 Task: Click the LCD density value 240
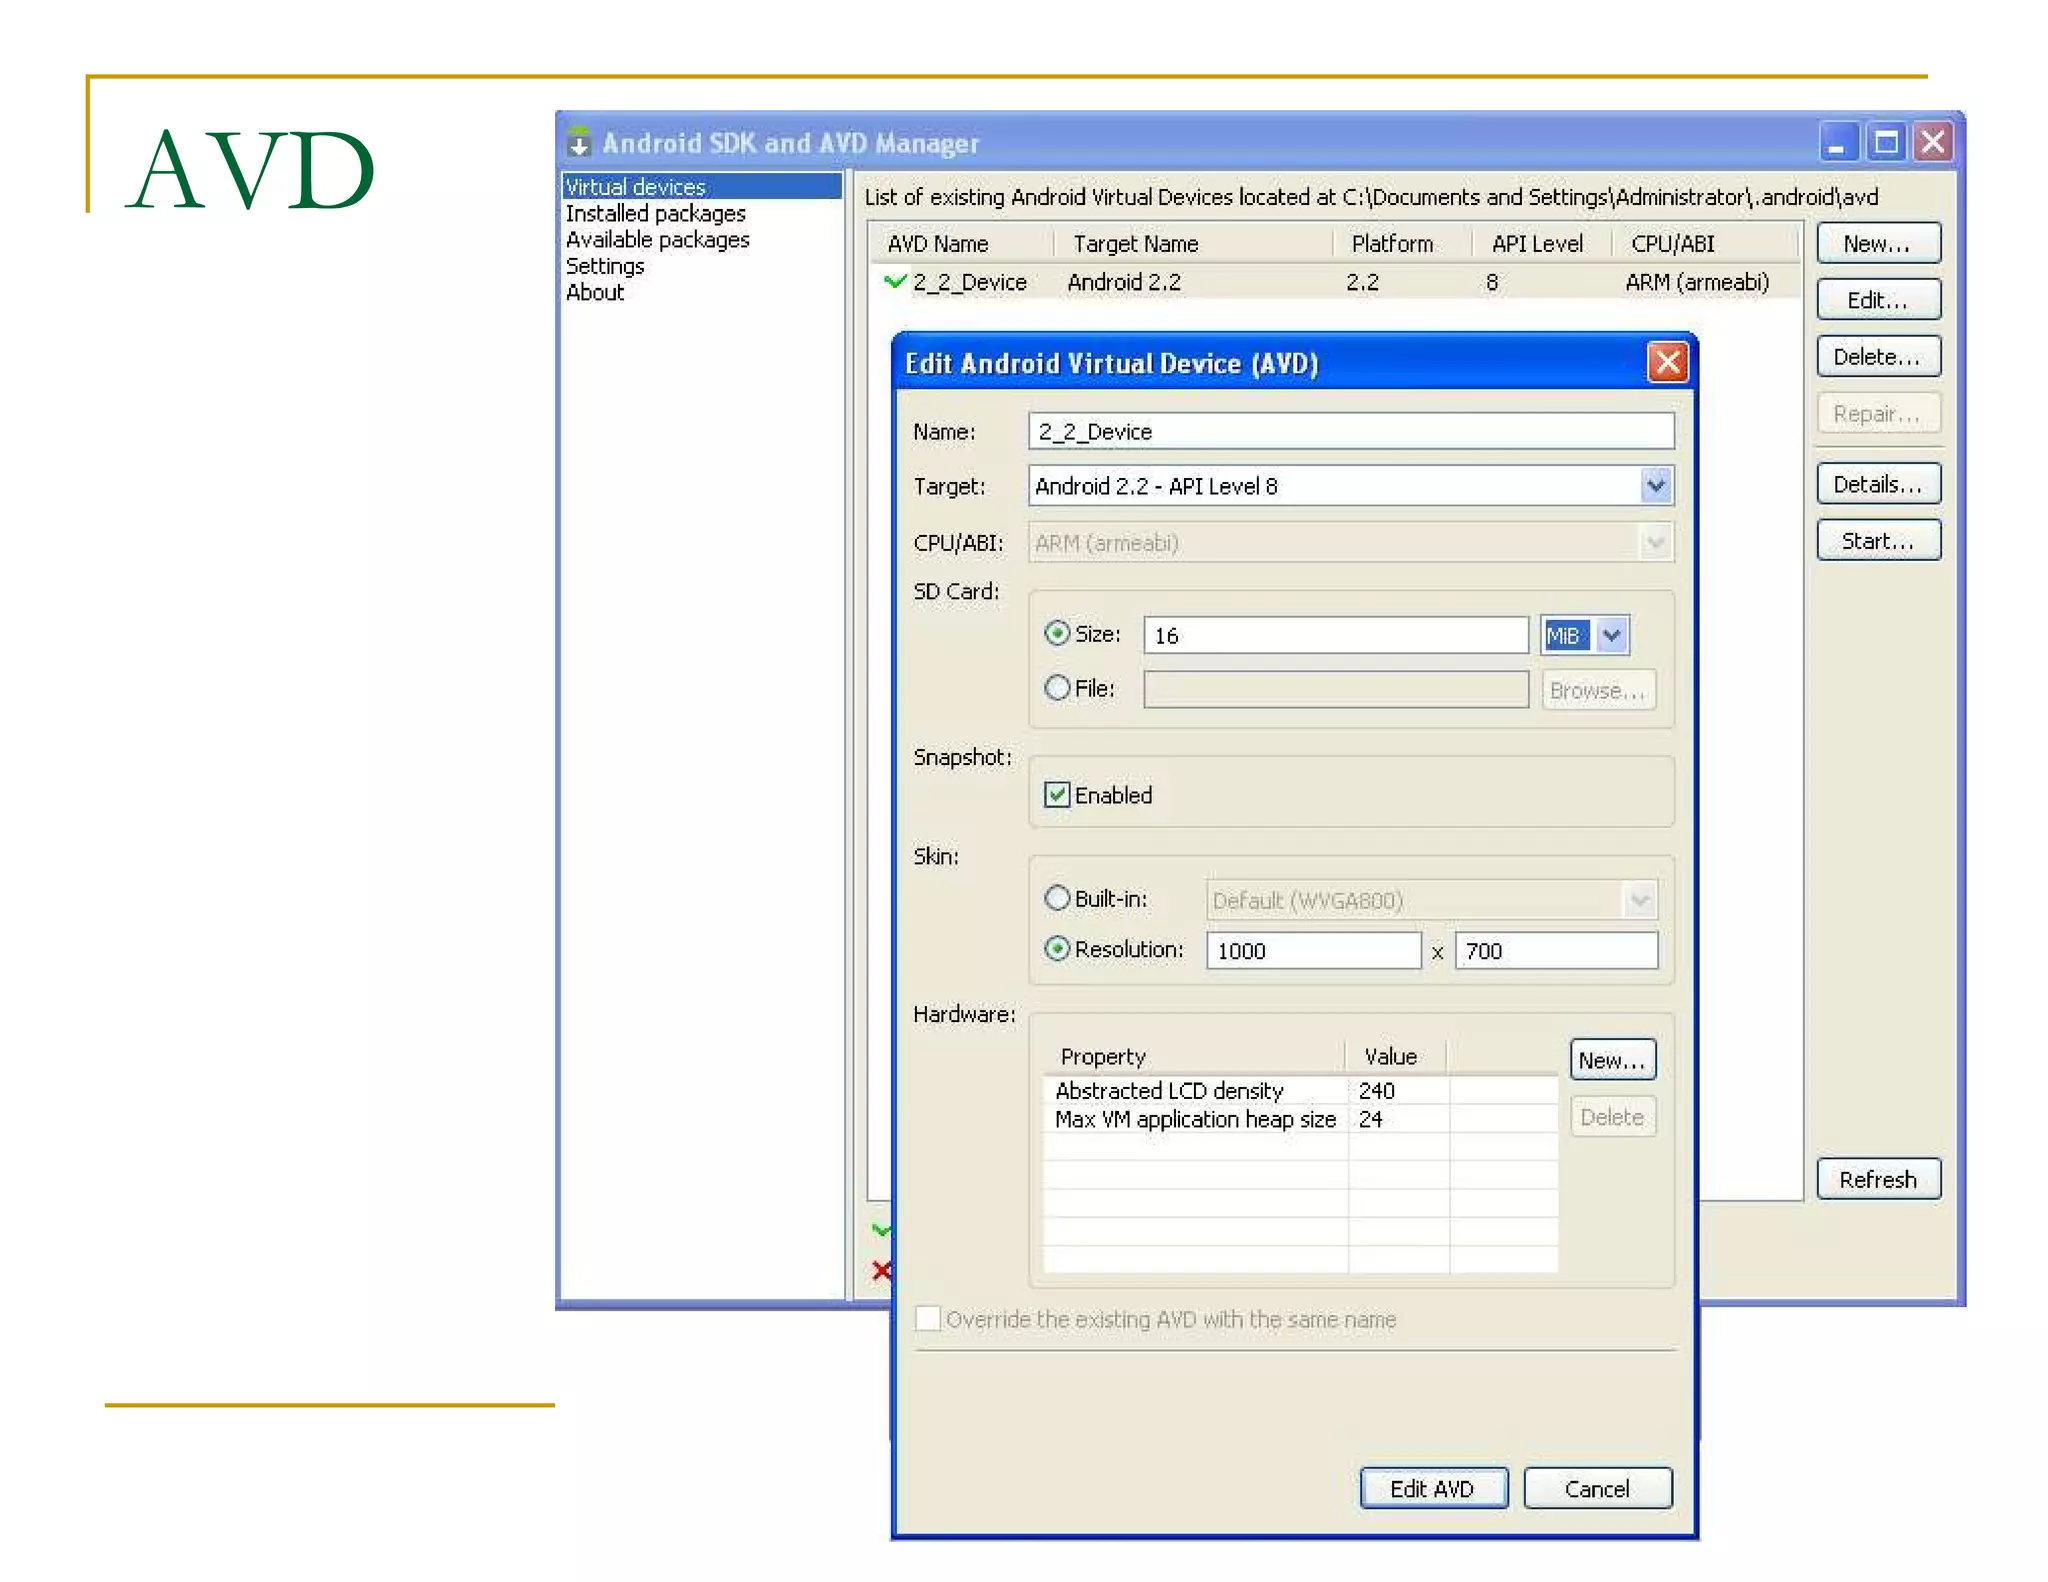pyautogui.click(x=1376, y=1090)
